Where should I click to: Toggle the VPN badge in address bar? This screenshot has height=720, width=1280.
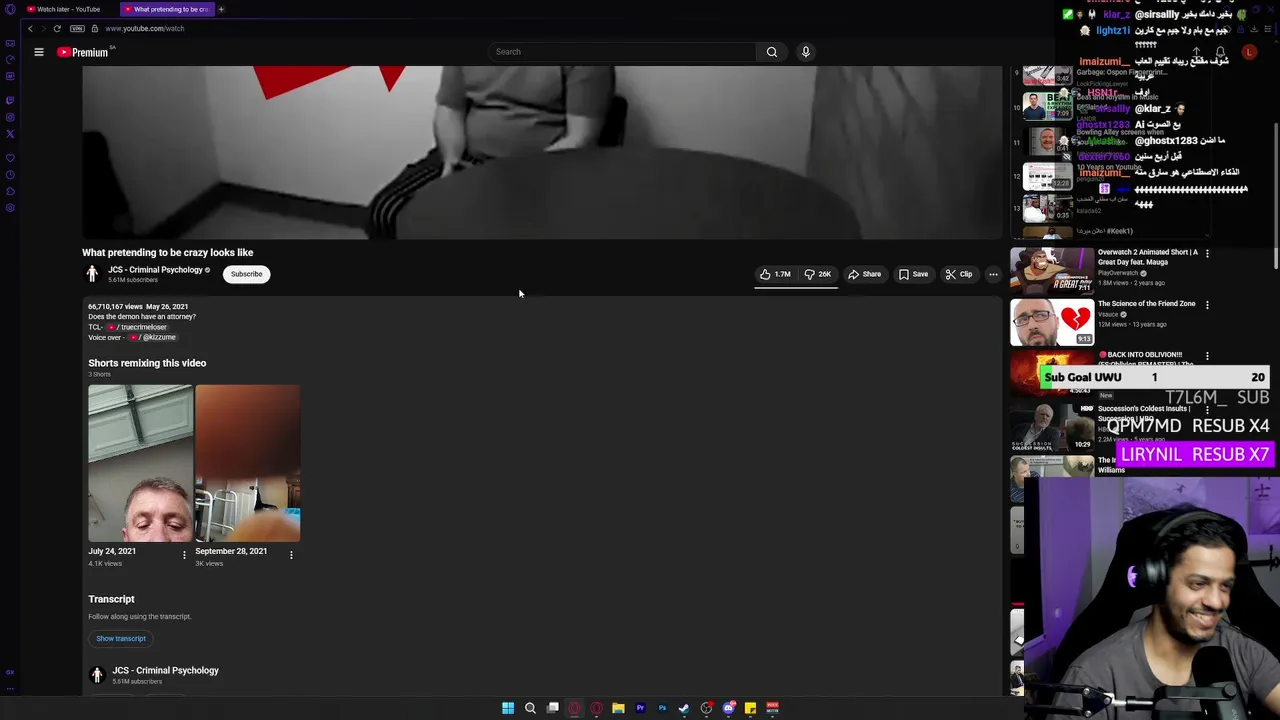78,28
